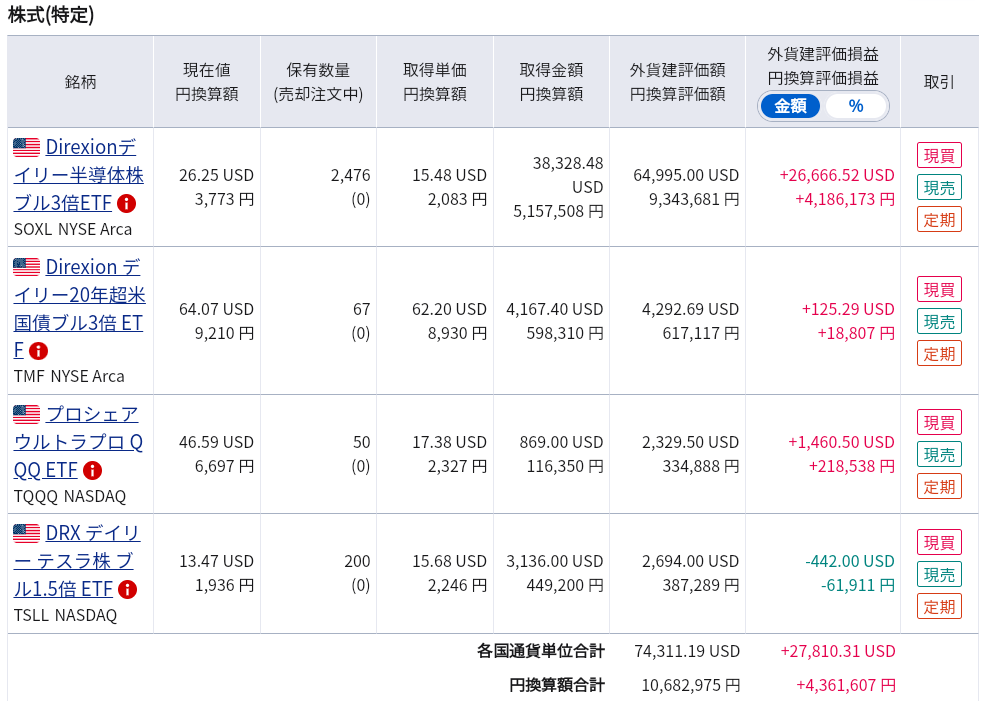Click the US flag icon in the TSLL row

pos(26,533)
